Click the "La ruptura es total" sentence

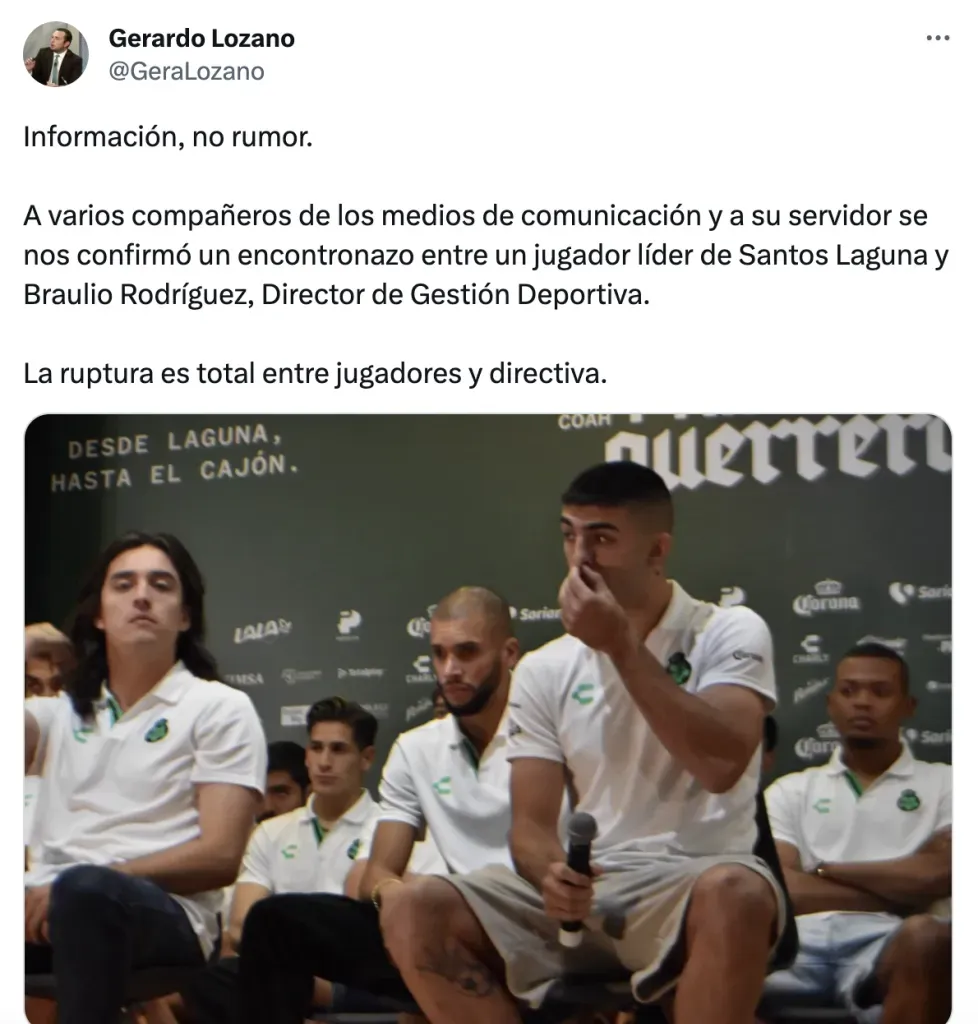[315, 374]
